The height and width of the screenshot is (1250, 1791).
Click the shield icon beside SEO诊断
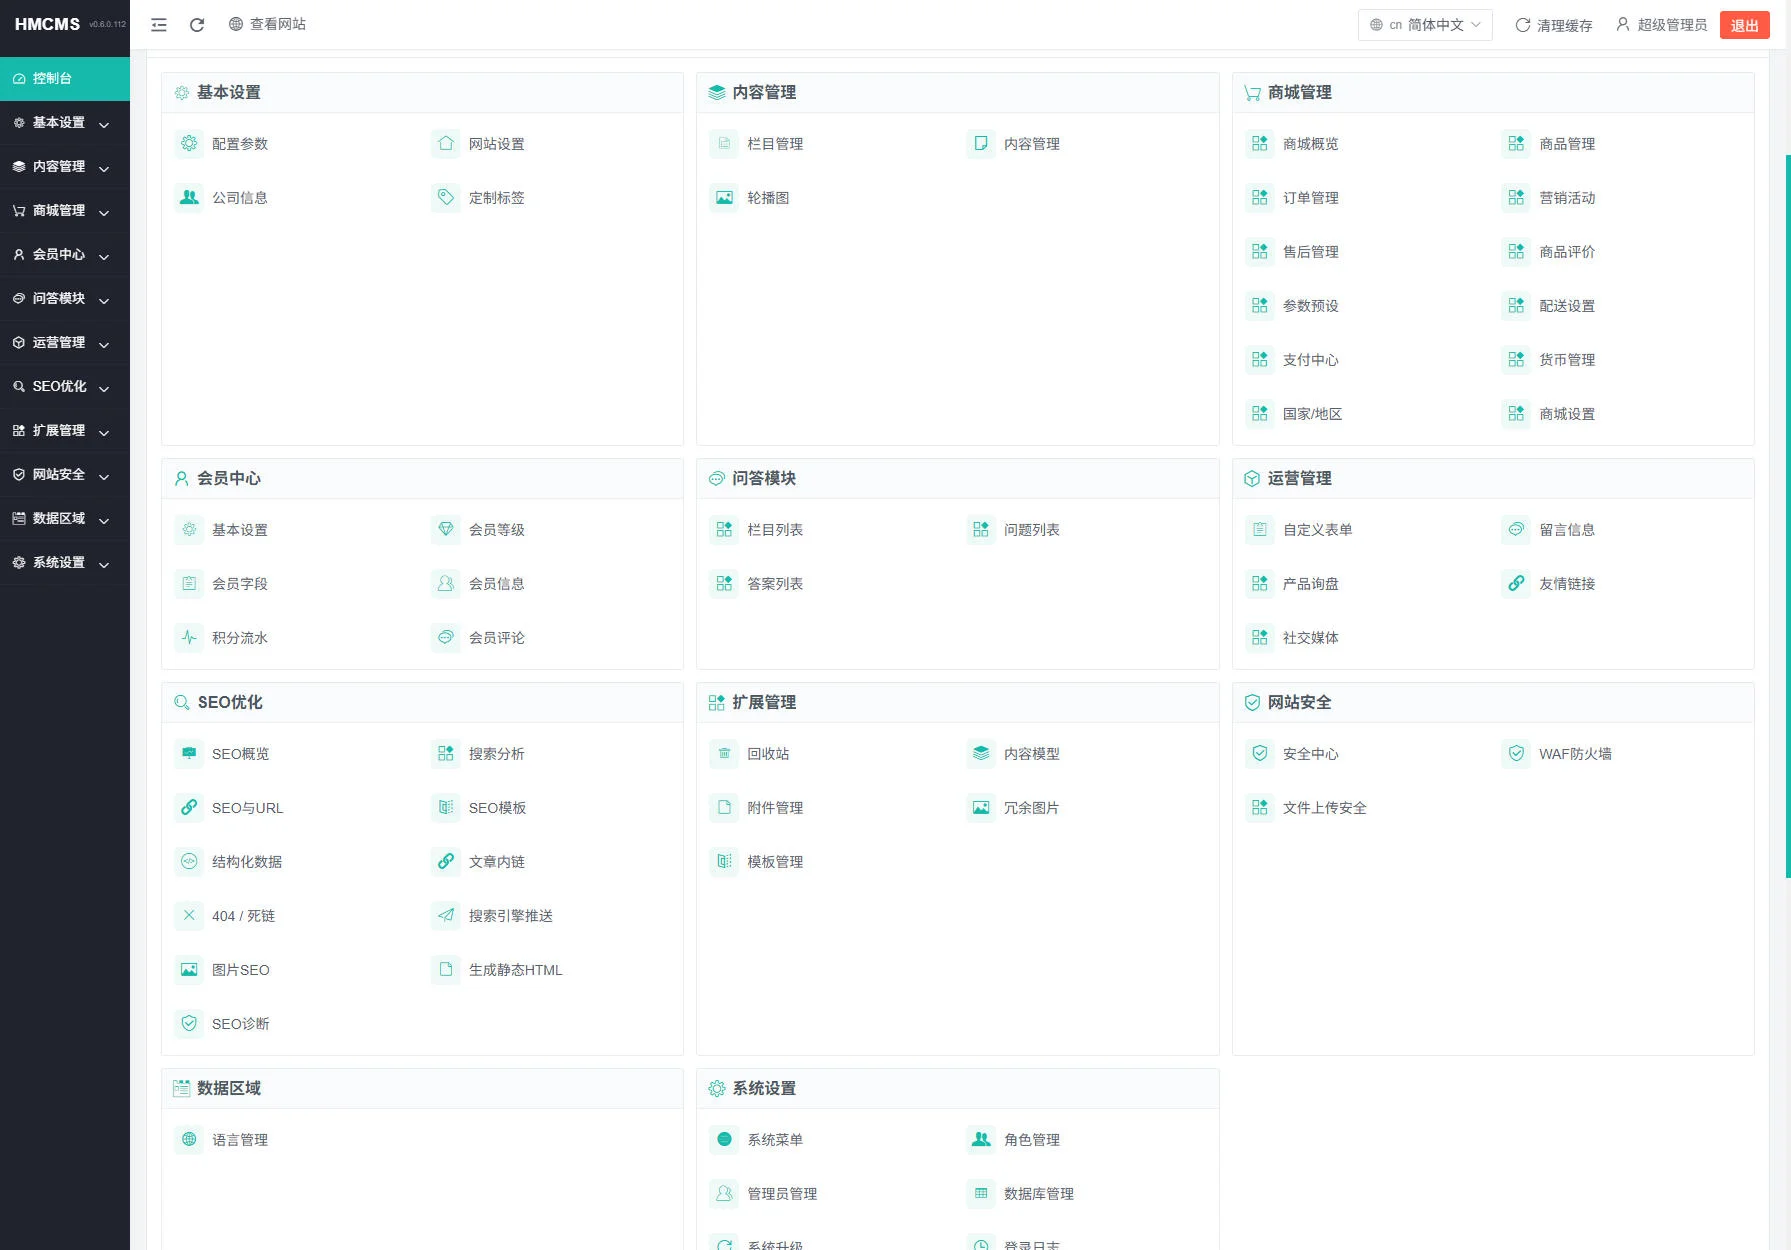coord(189,1024)
